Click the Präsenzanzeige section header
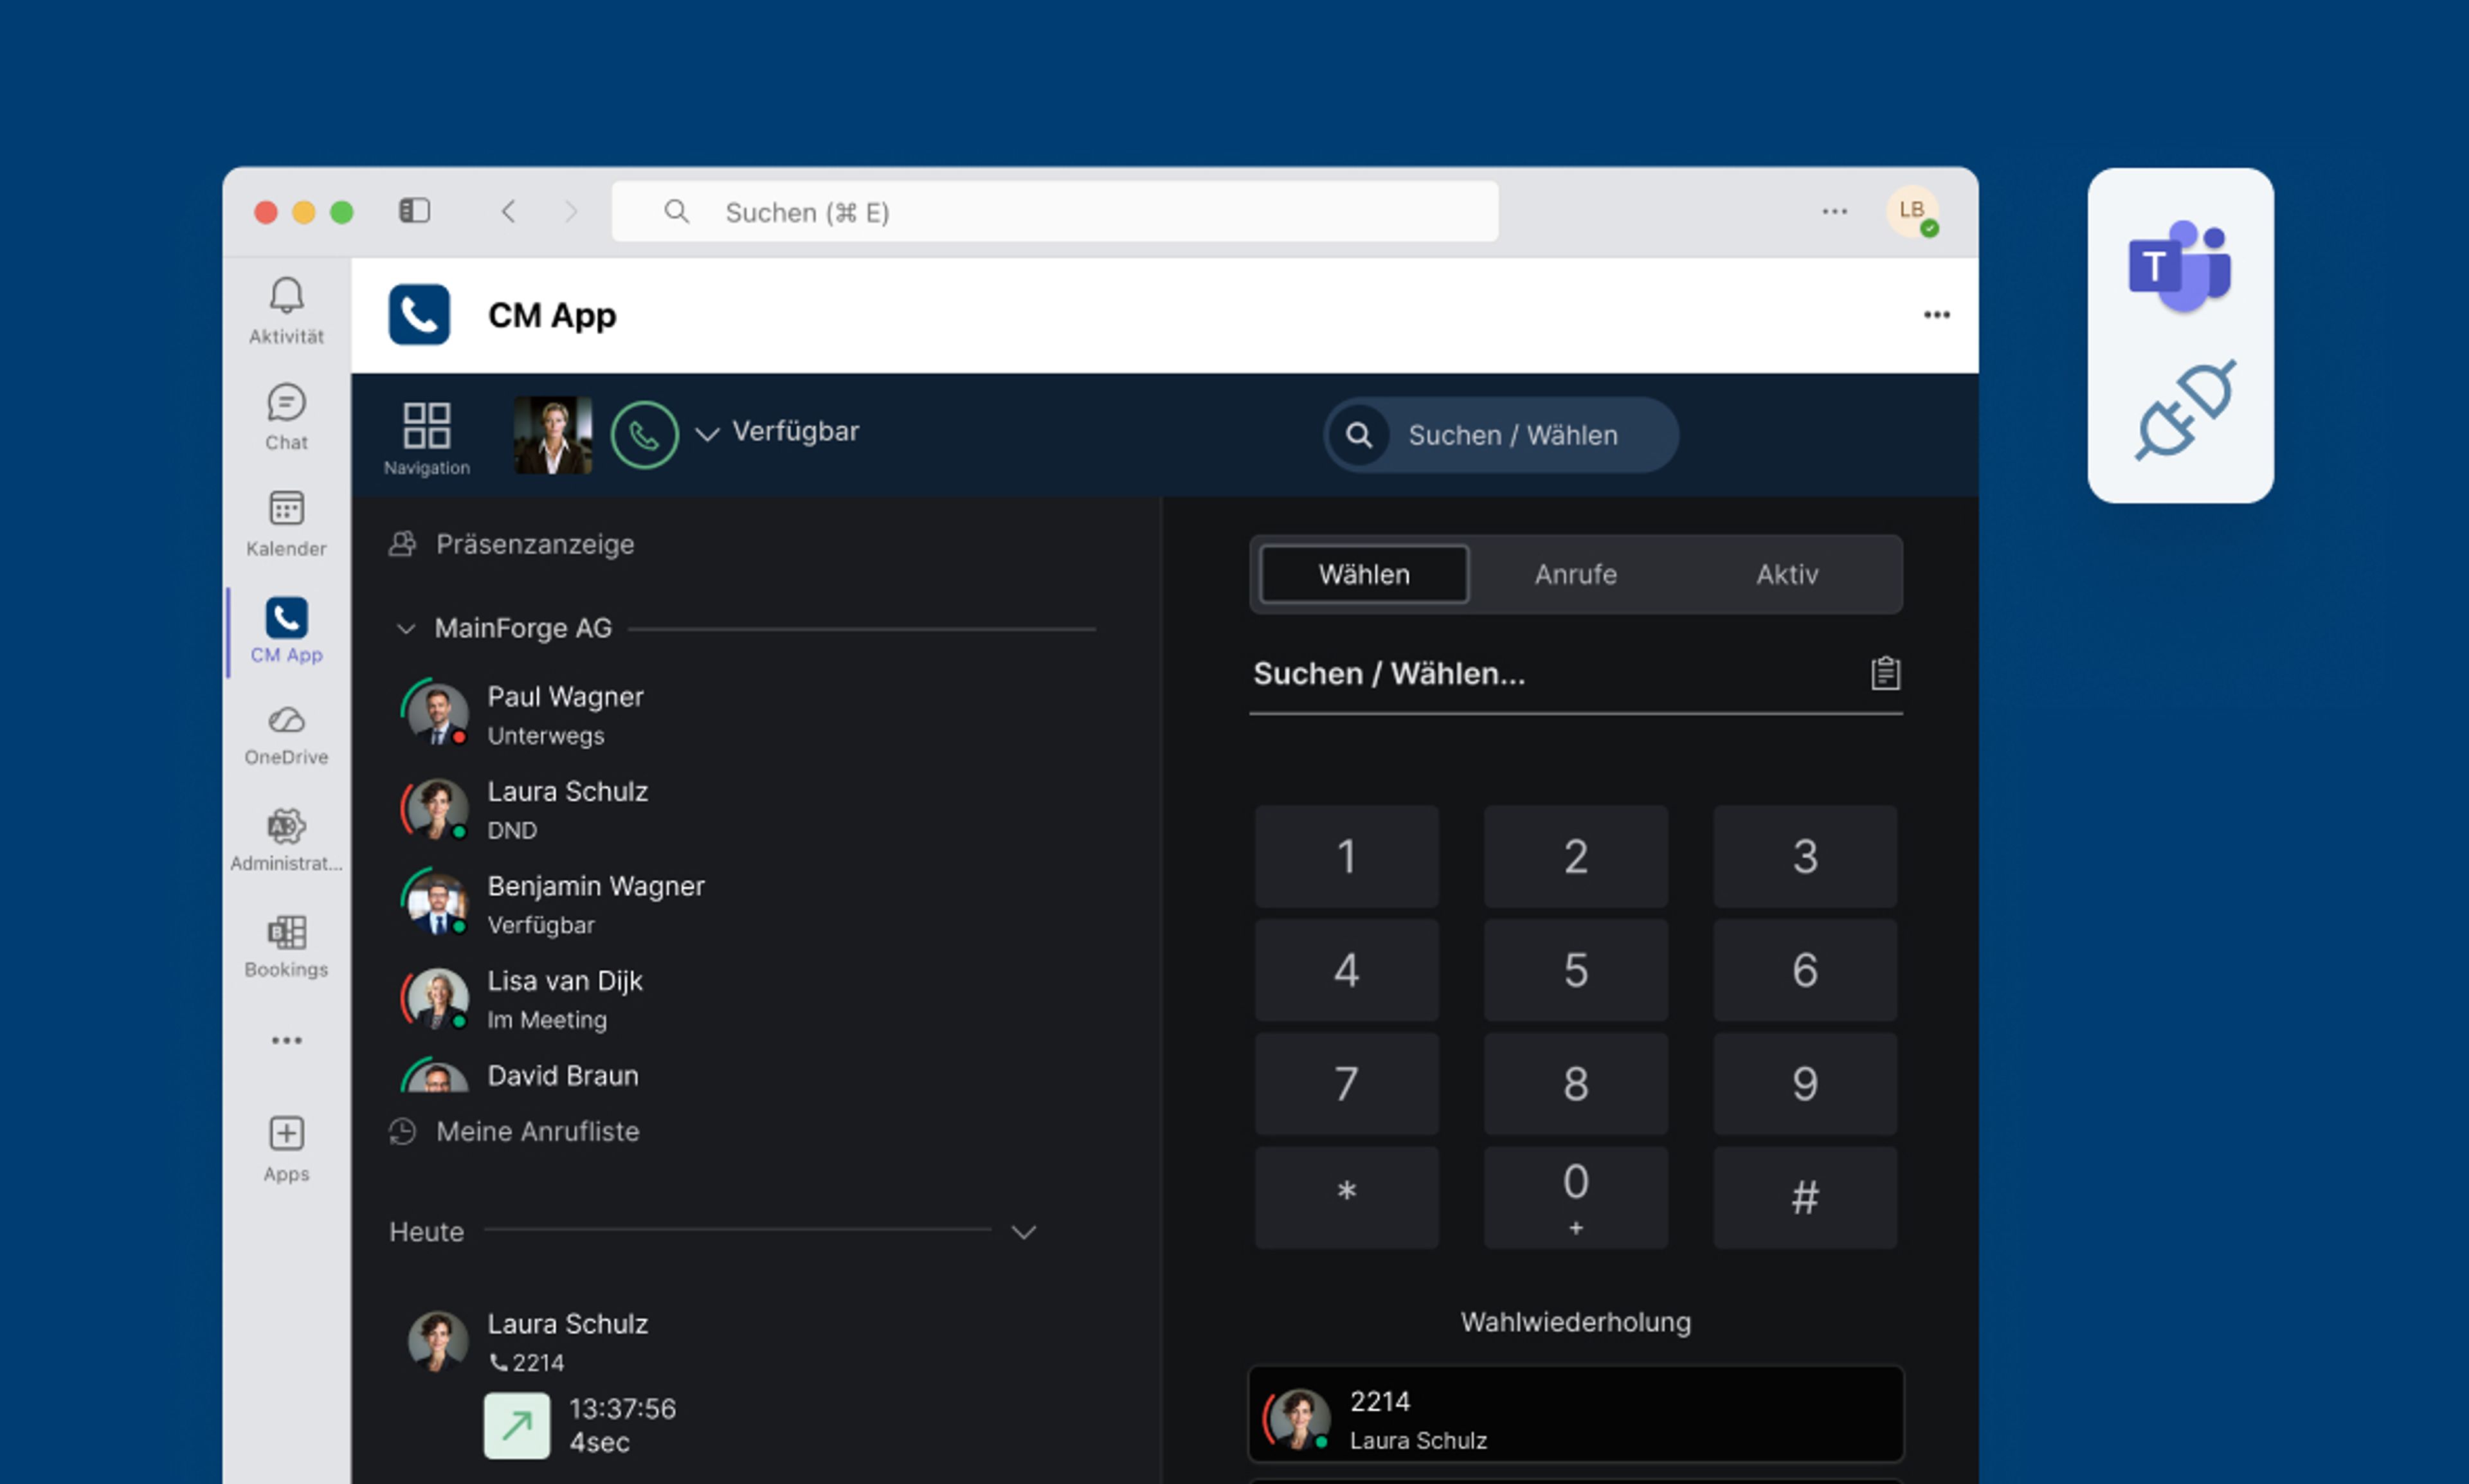Screen dimensions: 2469x1484 click(x=512, y=544)
